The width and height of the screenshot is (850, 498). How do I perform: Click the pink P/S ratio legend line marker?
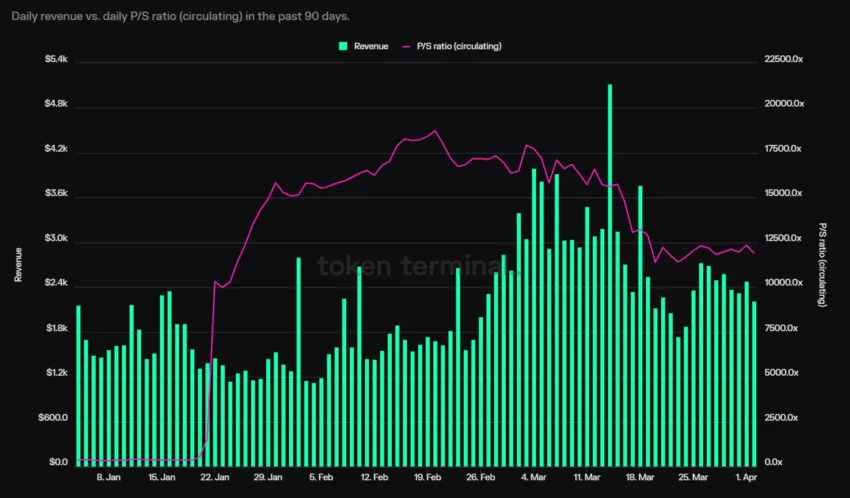[x=406, y=46]
